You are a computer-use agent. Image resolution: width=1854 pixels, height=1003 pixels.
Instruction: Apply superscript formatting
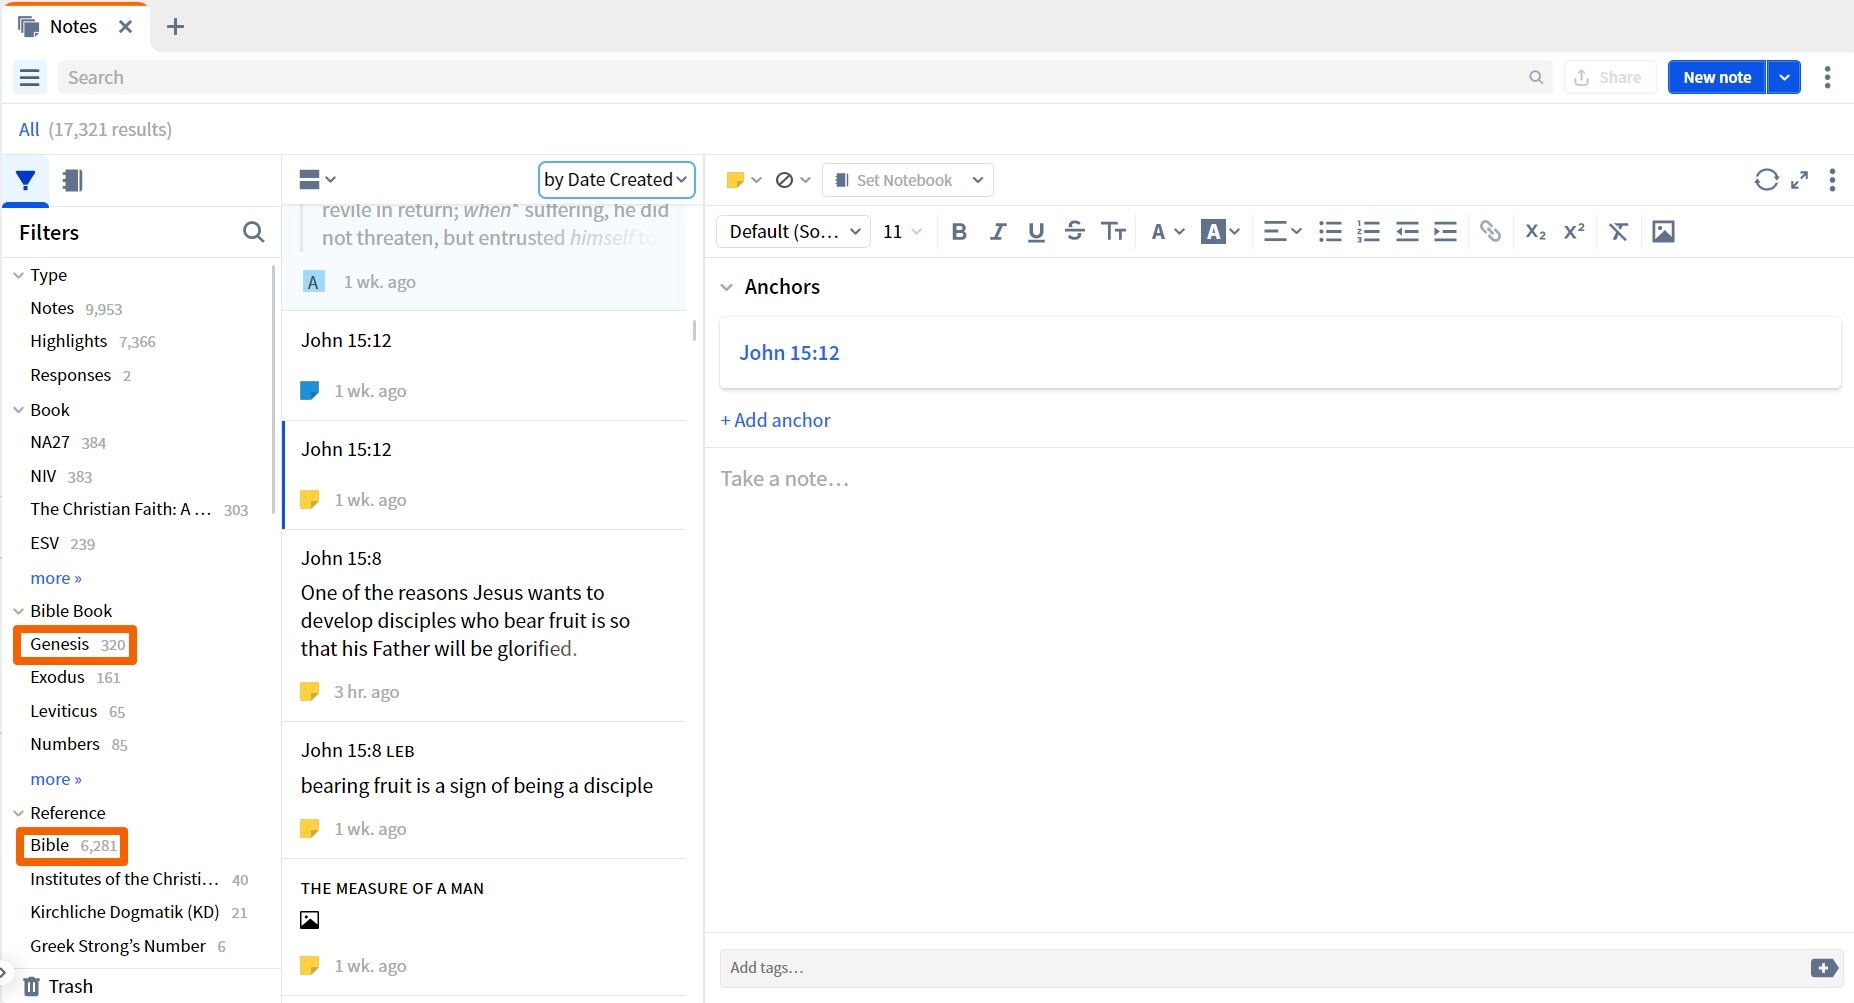point(1574,231)
